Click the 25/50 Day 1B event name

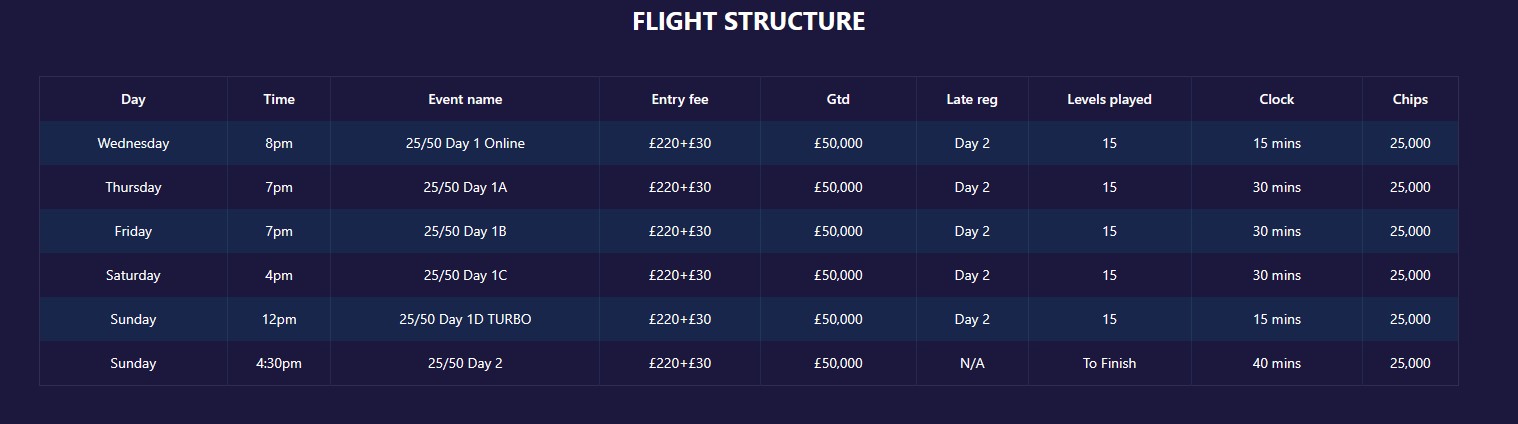[465, 231]
